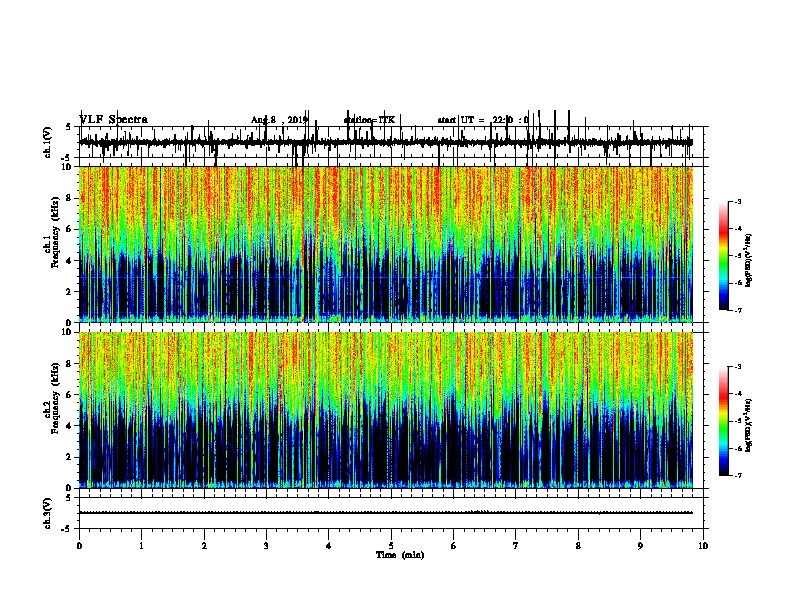Click the ch.1 amplitude waveform trace
Screen dimensions: 792x612
tap(386, 143)
